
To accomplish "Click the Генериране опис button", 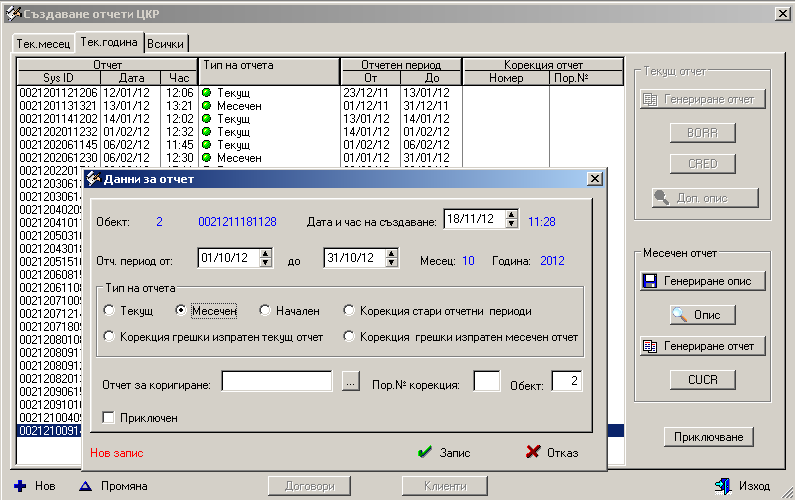I will pos(703,281).
